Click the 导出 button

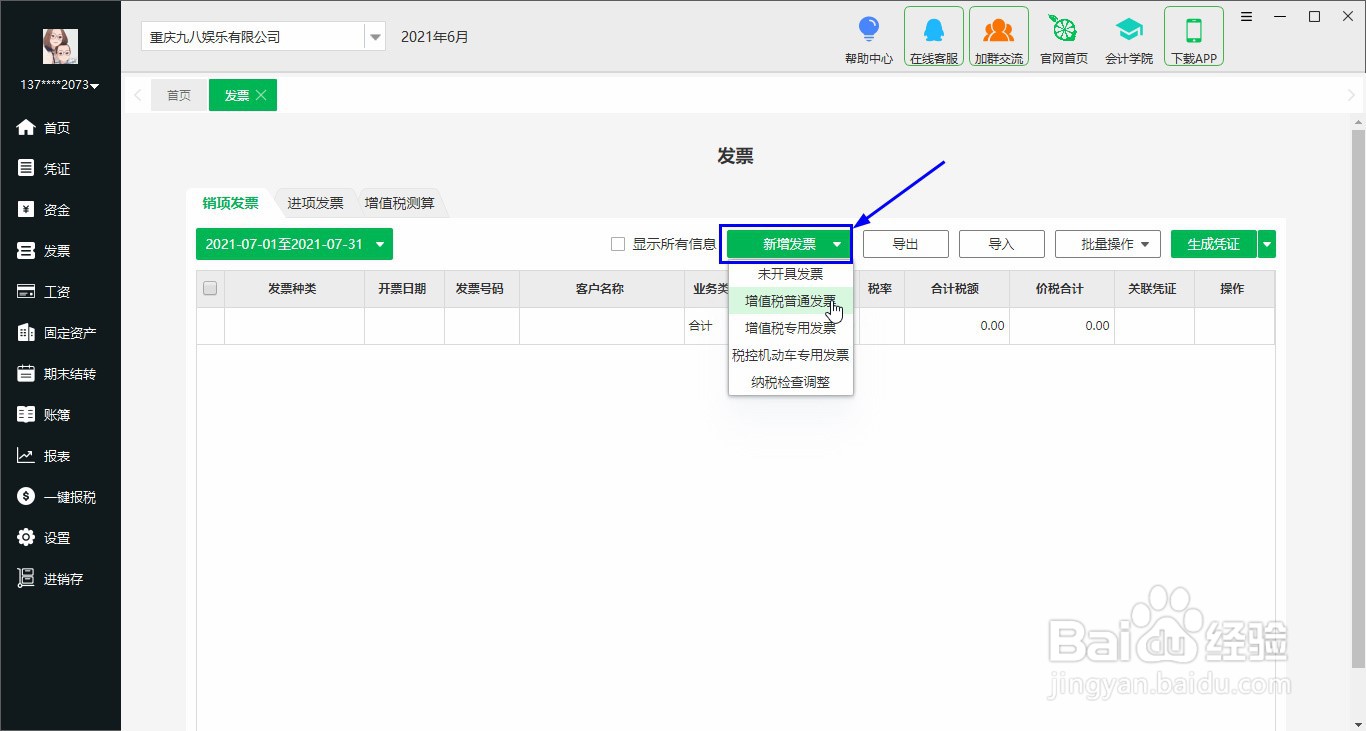coord(904,243)
